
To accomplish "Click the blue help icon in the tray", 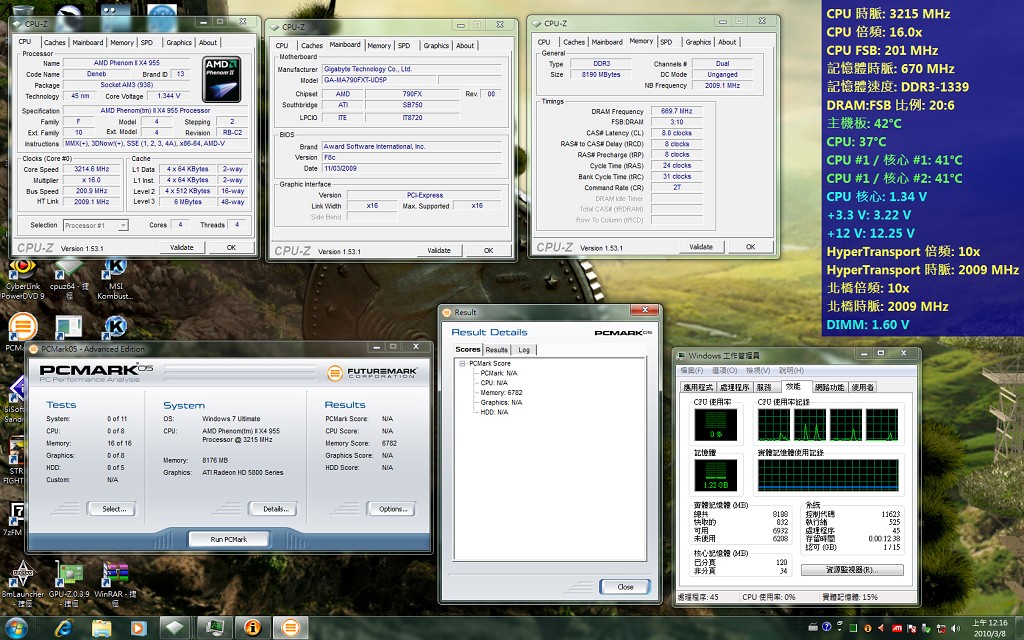I will 826,628.
